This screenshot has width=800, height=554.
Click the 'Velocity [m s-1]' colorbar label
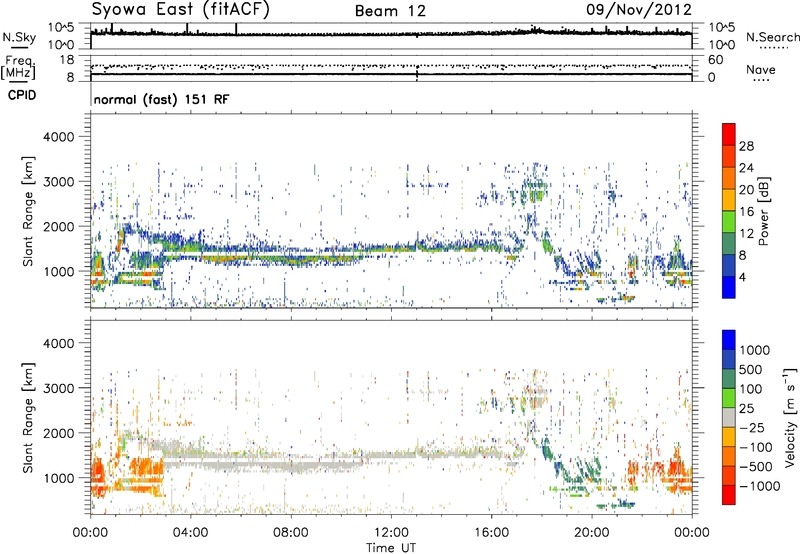tap(790, 417)
